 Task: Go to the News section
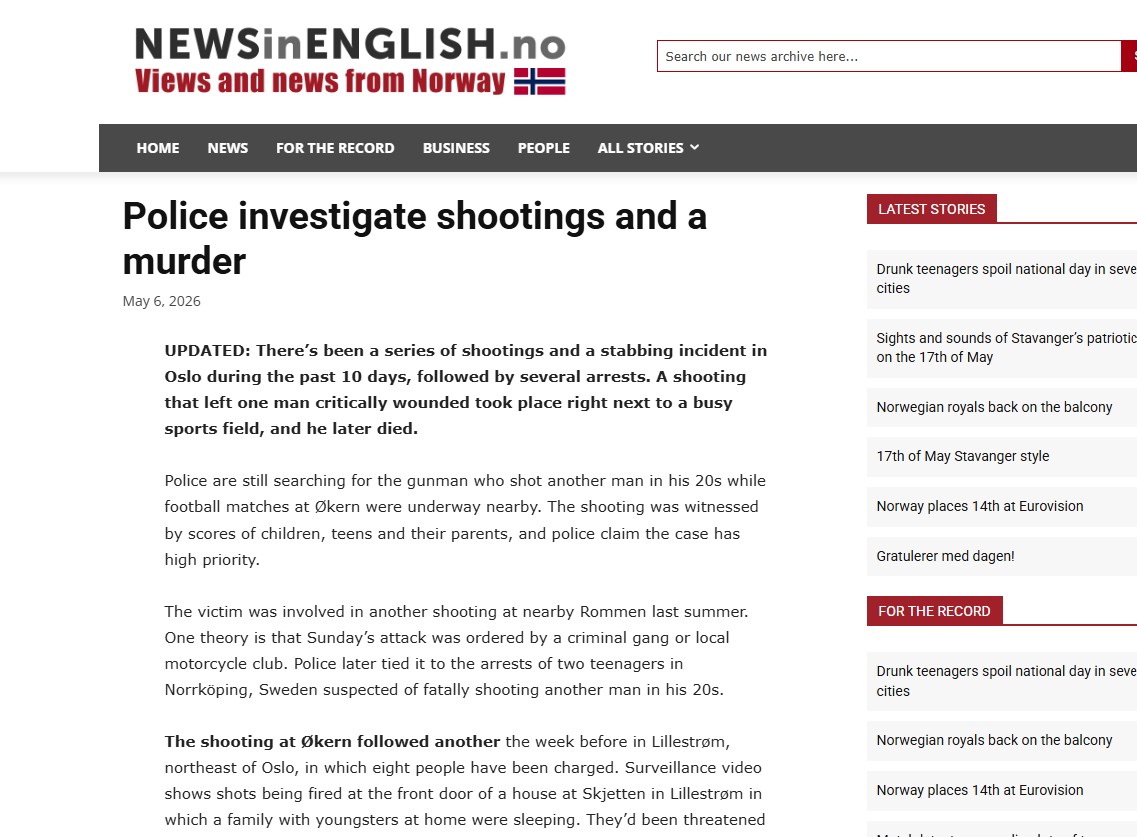pyautogui.click(x=228, y=148)
